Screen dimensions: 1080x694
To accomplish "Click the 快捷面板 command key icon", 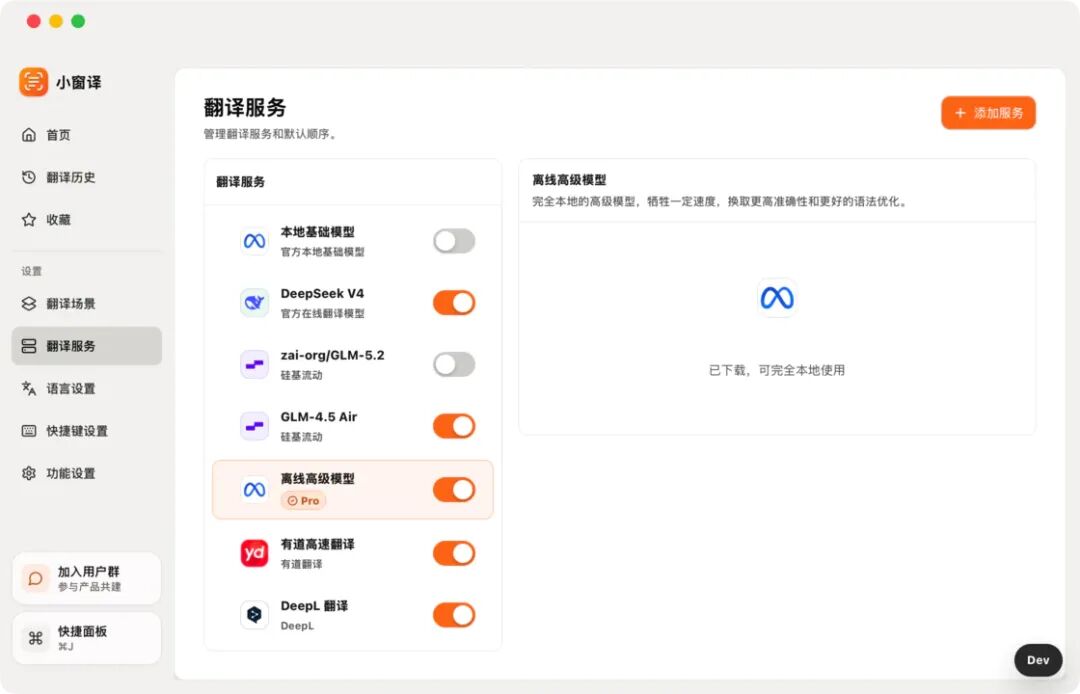I will click(35, 638).
